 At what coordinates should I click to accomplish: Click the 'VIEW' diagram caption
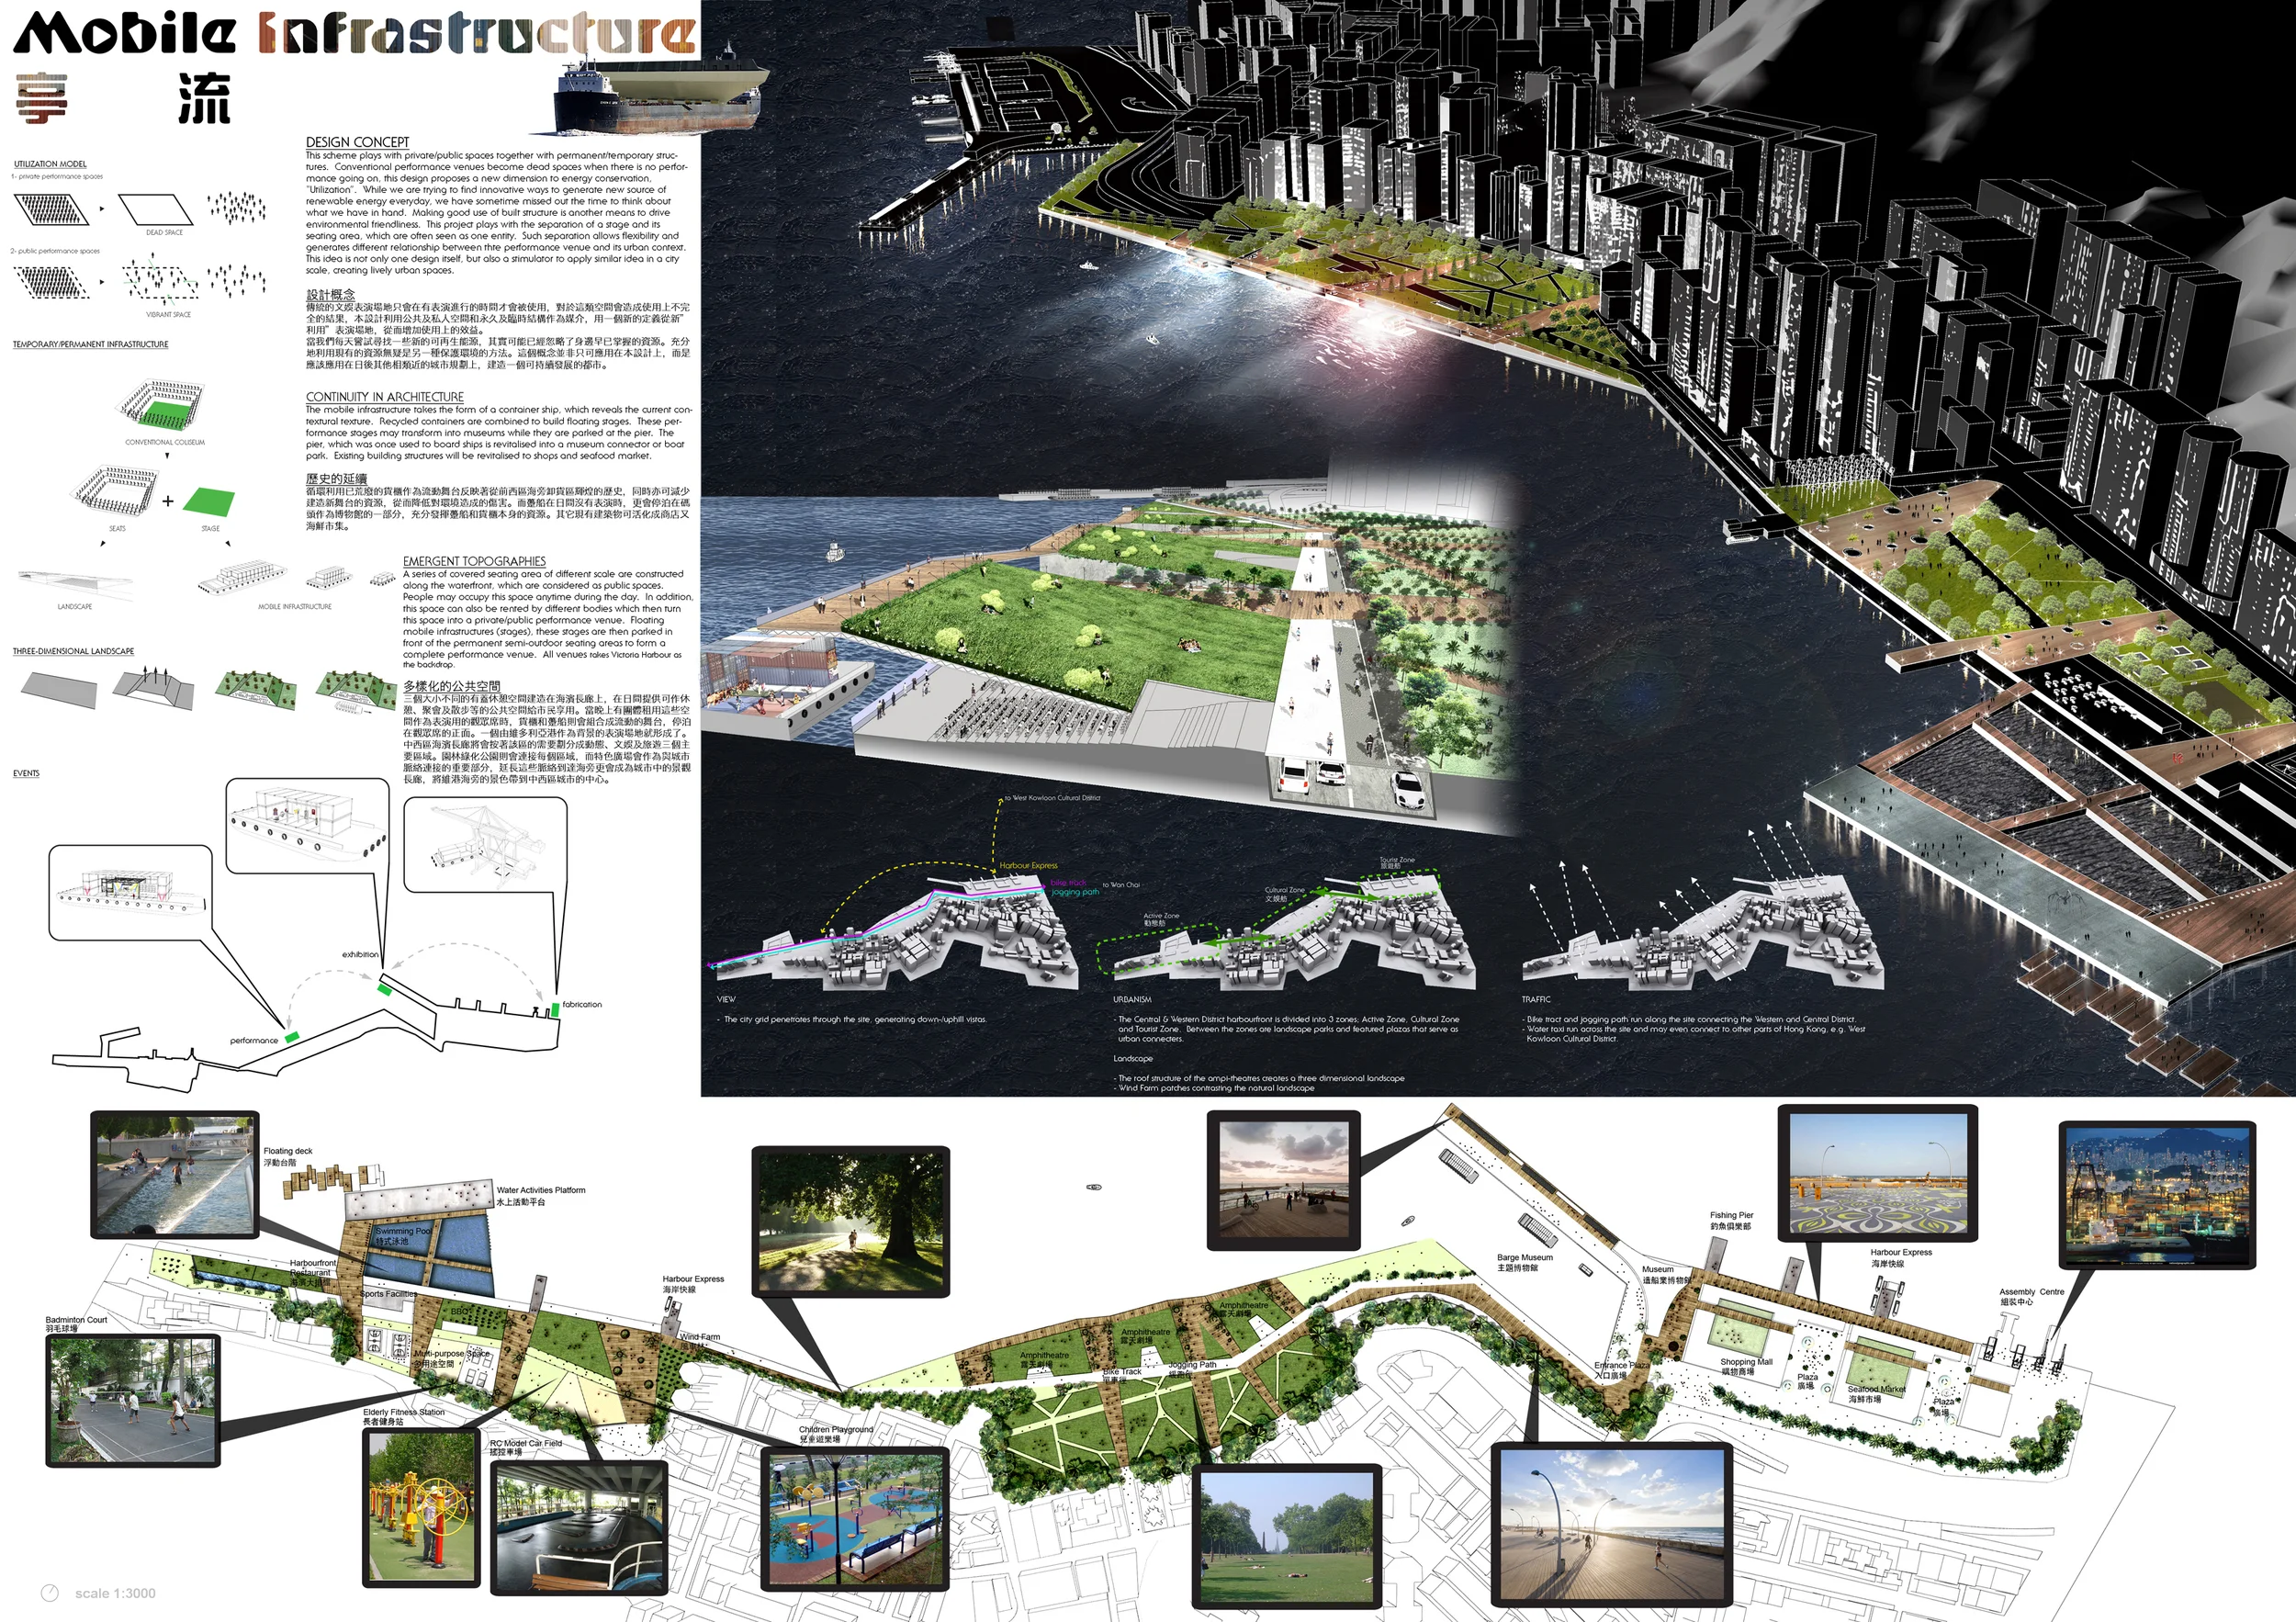click(726, 999)
